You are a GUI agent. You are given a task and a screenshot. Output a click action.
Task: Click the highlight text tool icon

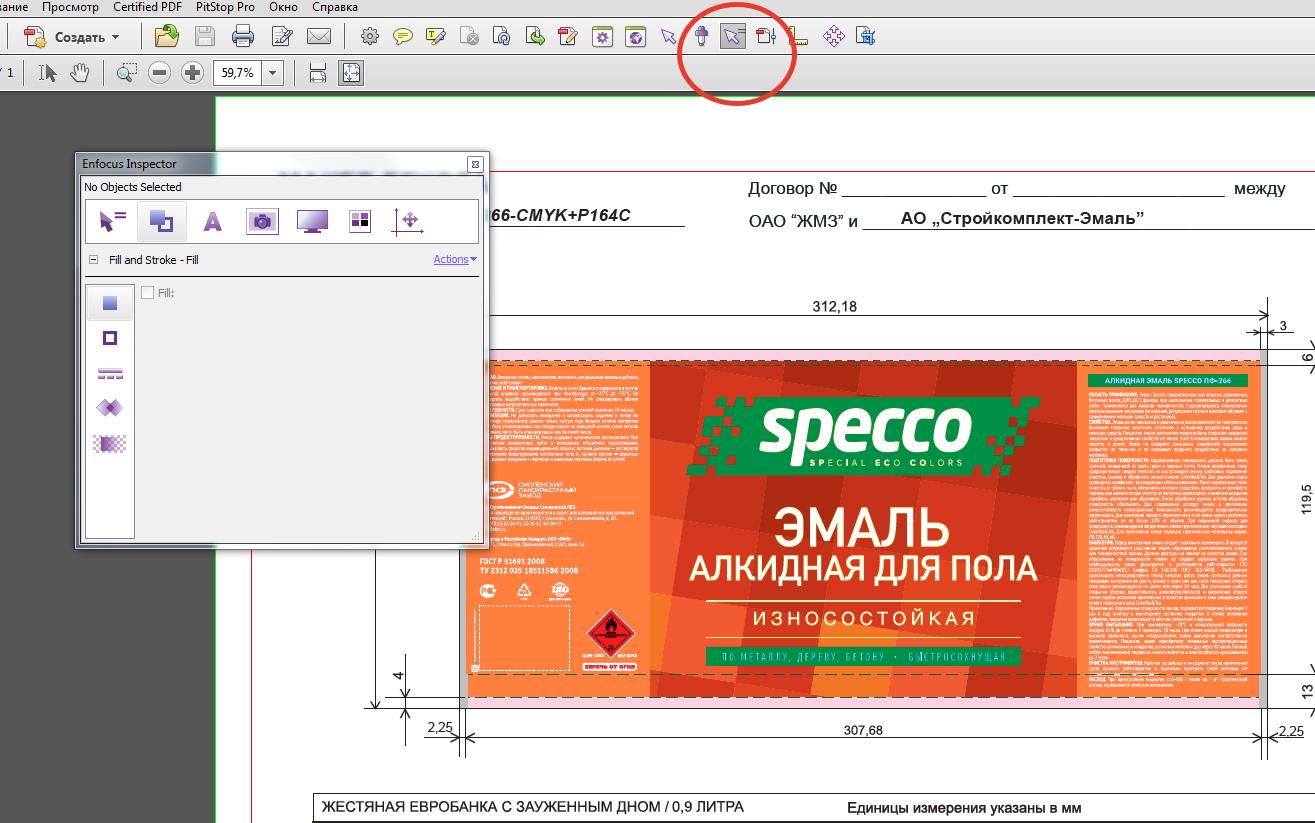(x=436, y=37)
